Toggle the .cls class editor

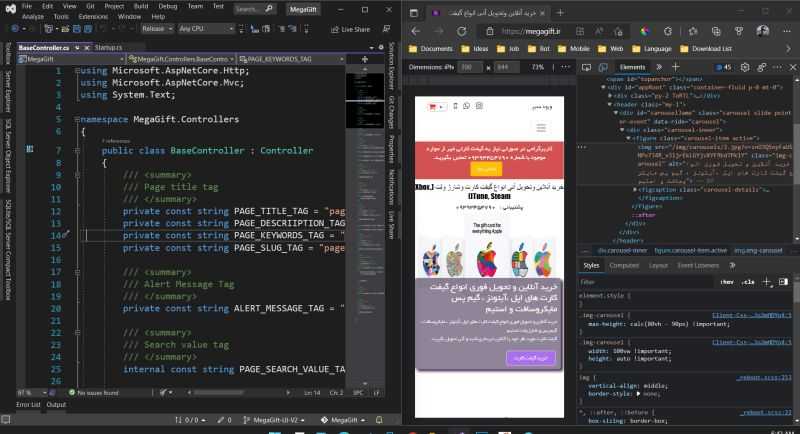(748, 282)
